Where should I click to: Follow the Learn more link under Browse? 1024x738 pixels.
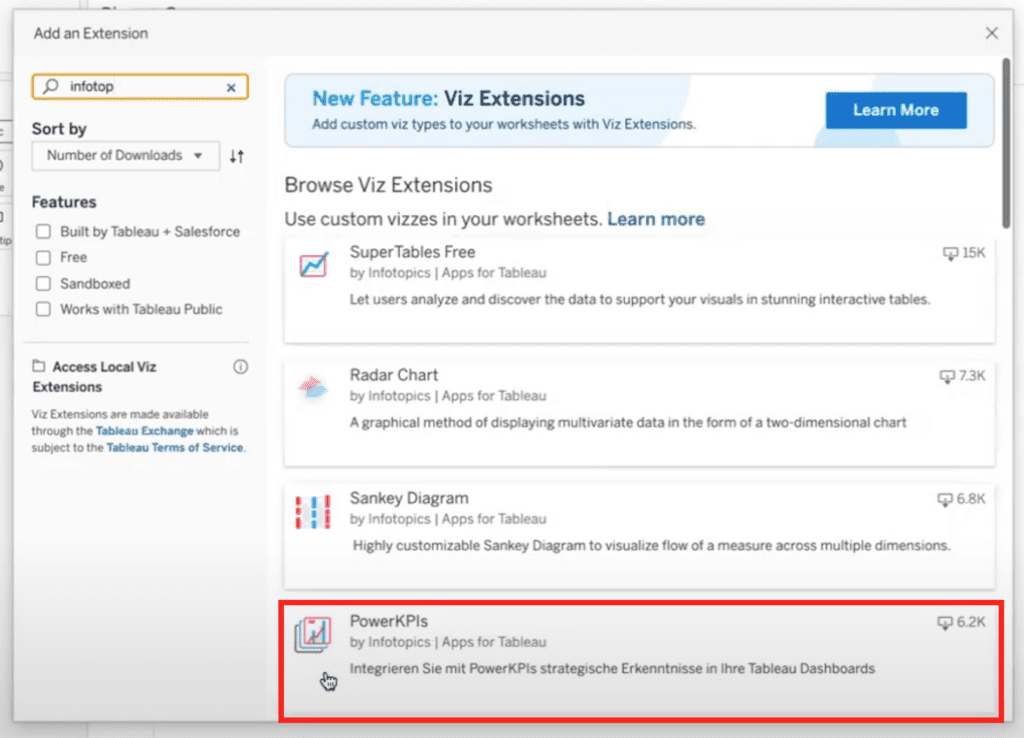[x=656, y=219]
